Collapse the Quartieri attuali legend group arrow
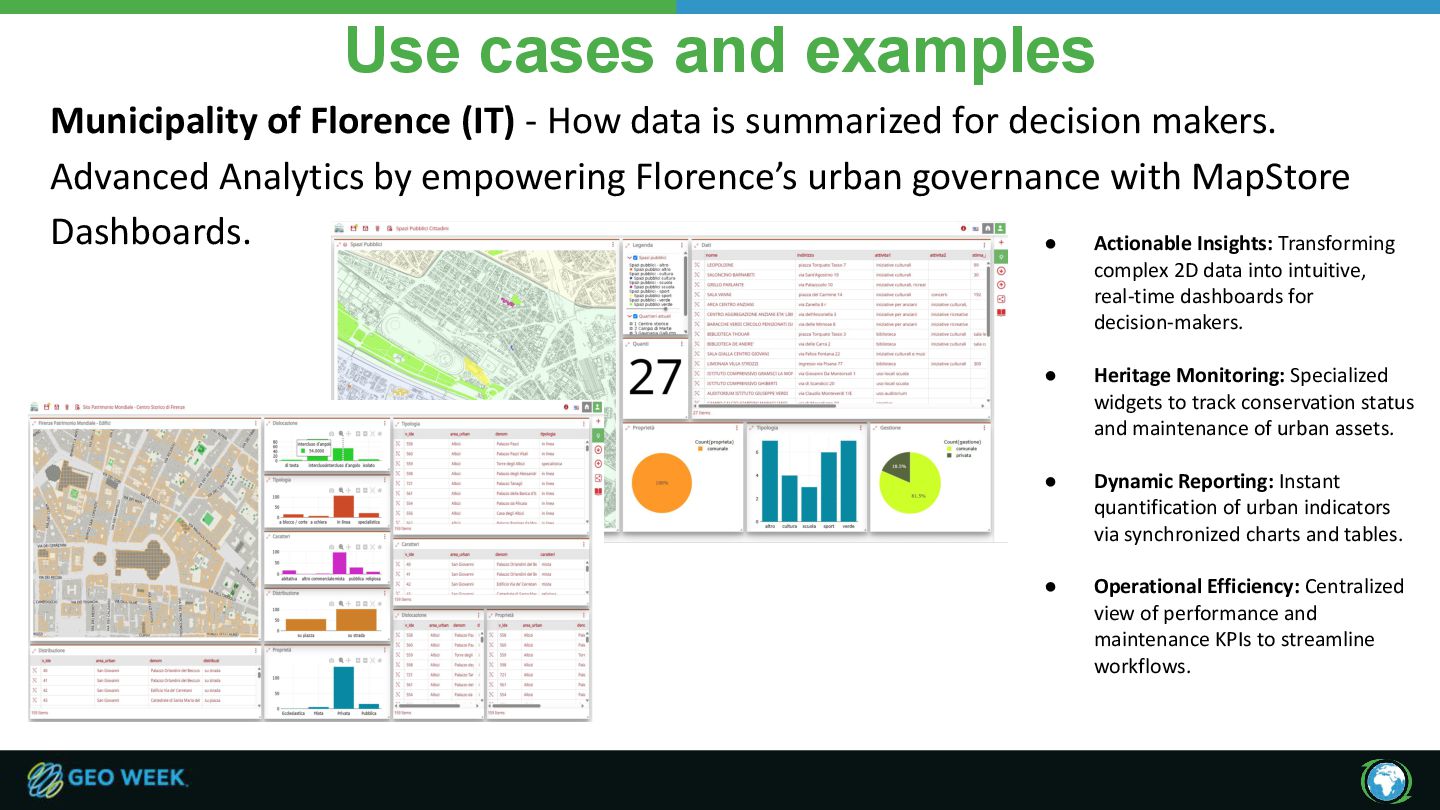This screenshot has width=1440, height=810. [629, 316]
